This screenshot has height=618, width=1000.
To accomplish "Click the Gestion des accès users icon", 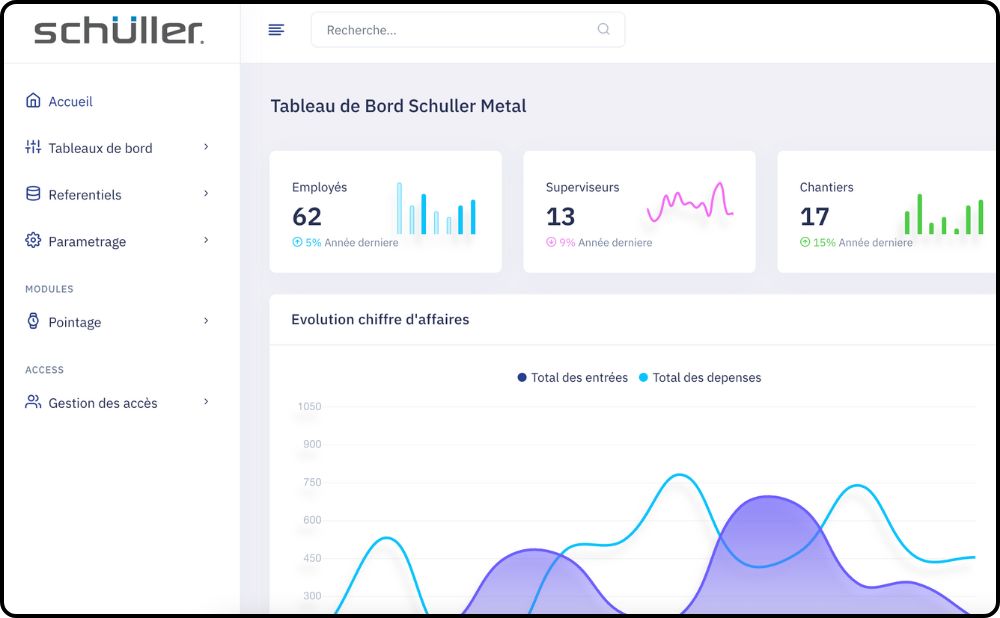I will point(31,402).
